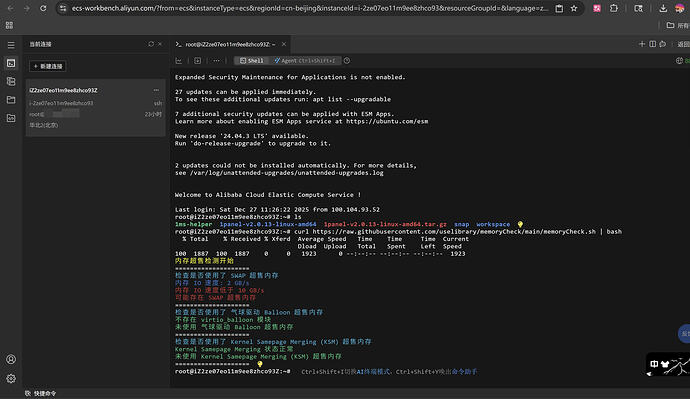Open the all bookmarks folder
The width and height of the screenshot is (690, 399).
[x=678, y=26]
